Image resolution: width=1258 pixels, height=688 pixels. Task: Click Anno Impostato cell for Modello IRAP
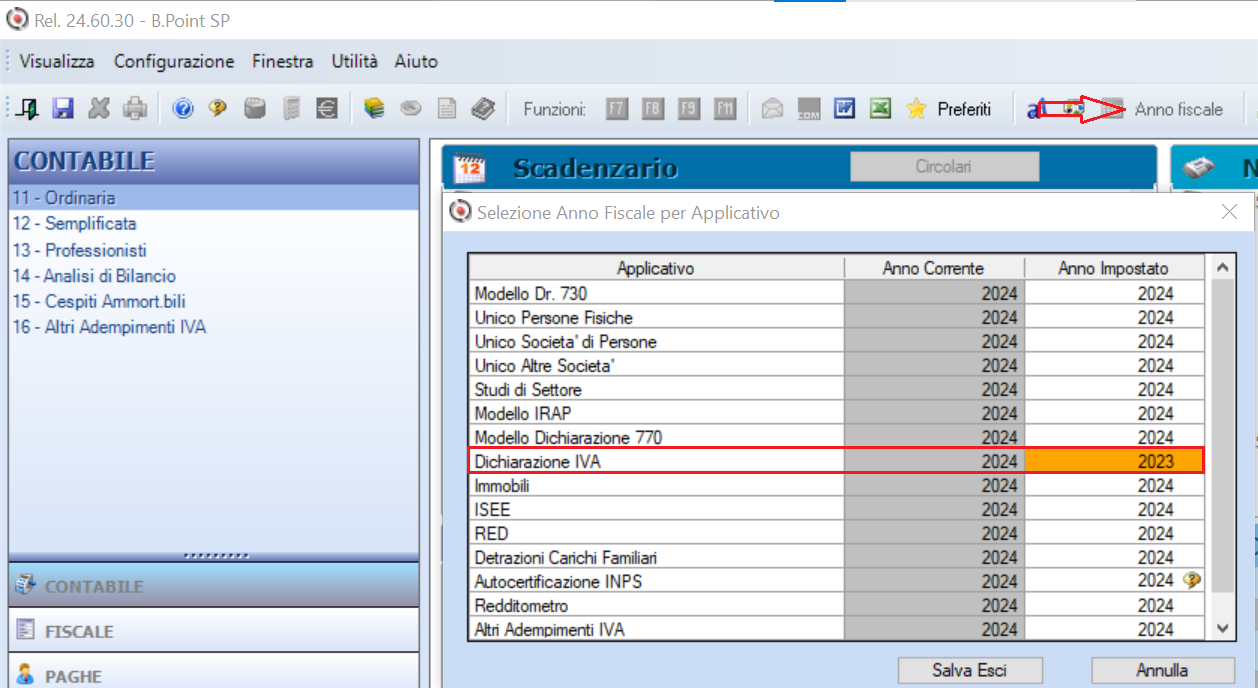(1114, 413)
